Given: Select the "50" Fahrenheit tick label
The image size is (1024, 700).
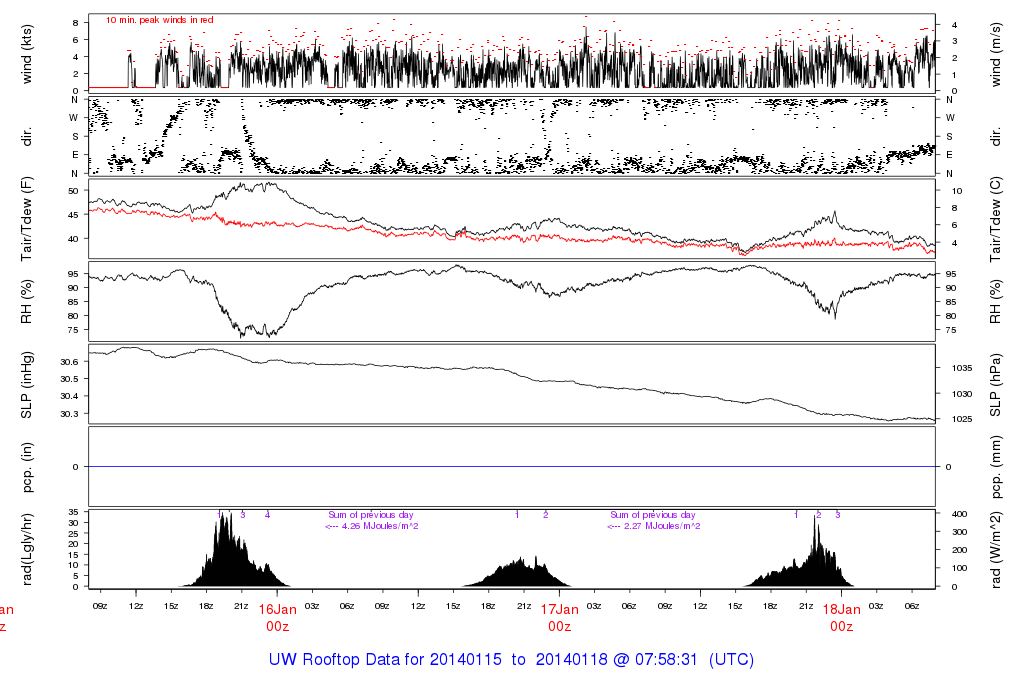Looking at the screenshot, I should point(73,191).
